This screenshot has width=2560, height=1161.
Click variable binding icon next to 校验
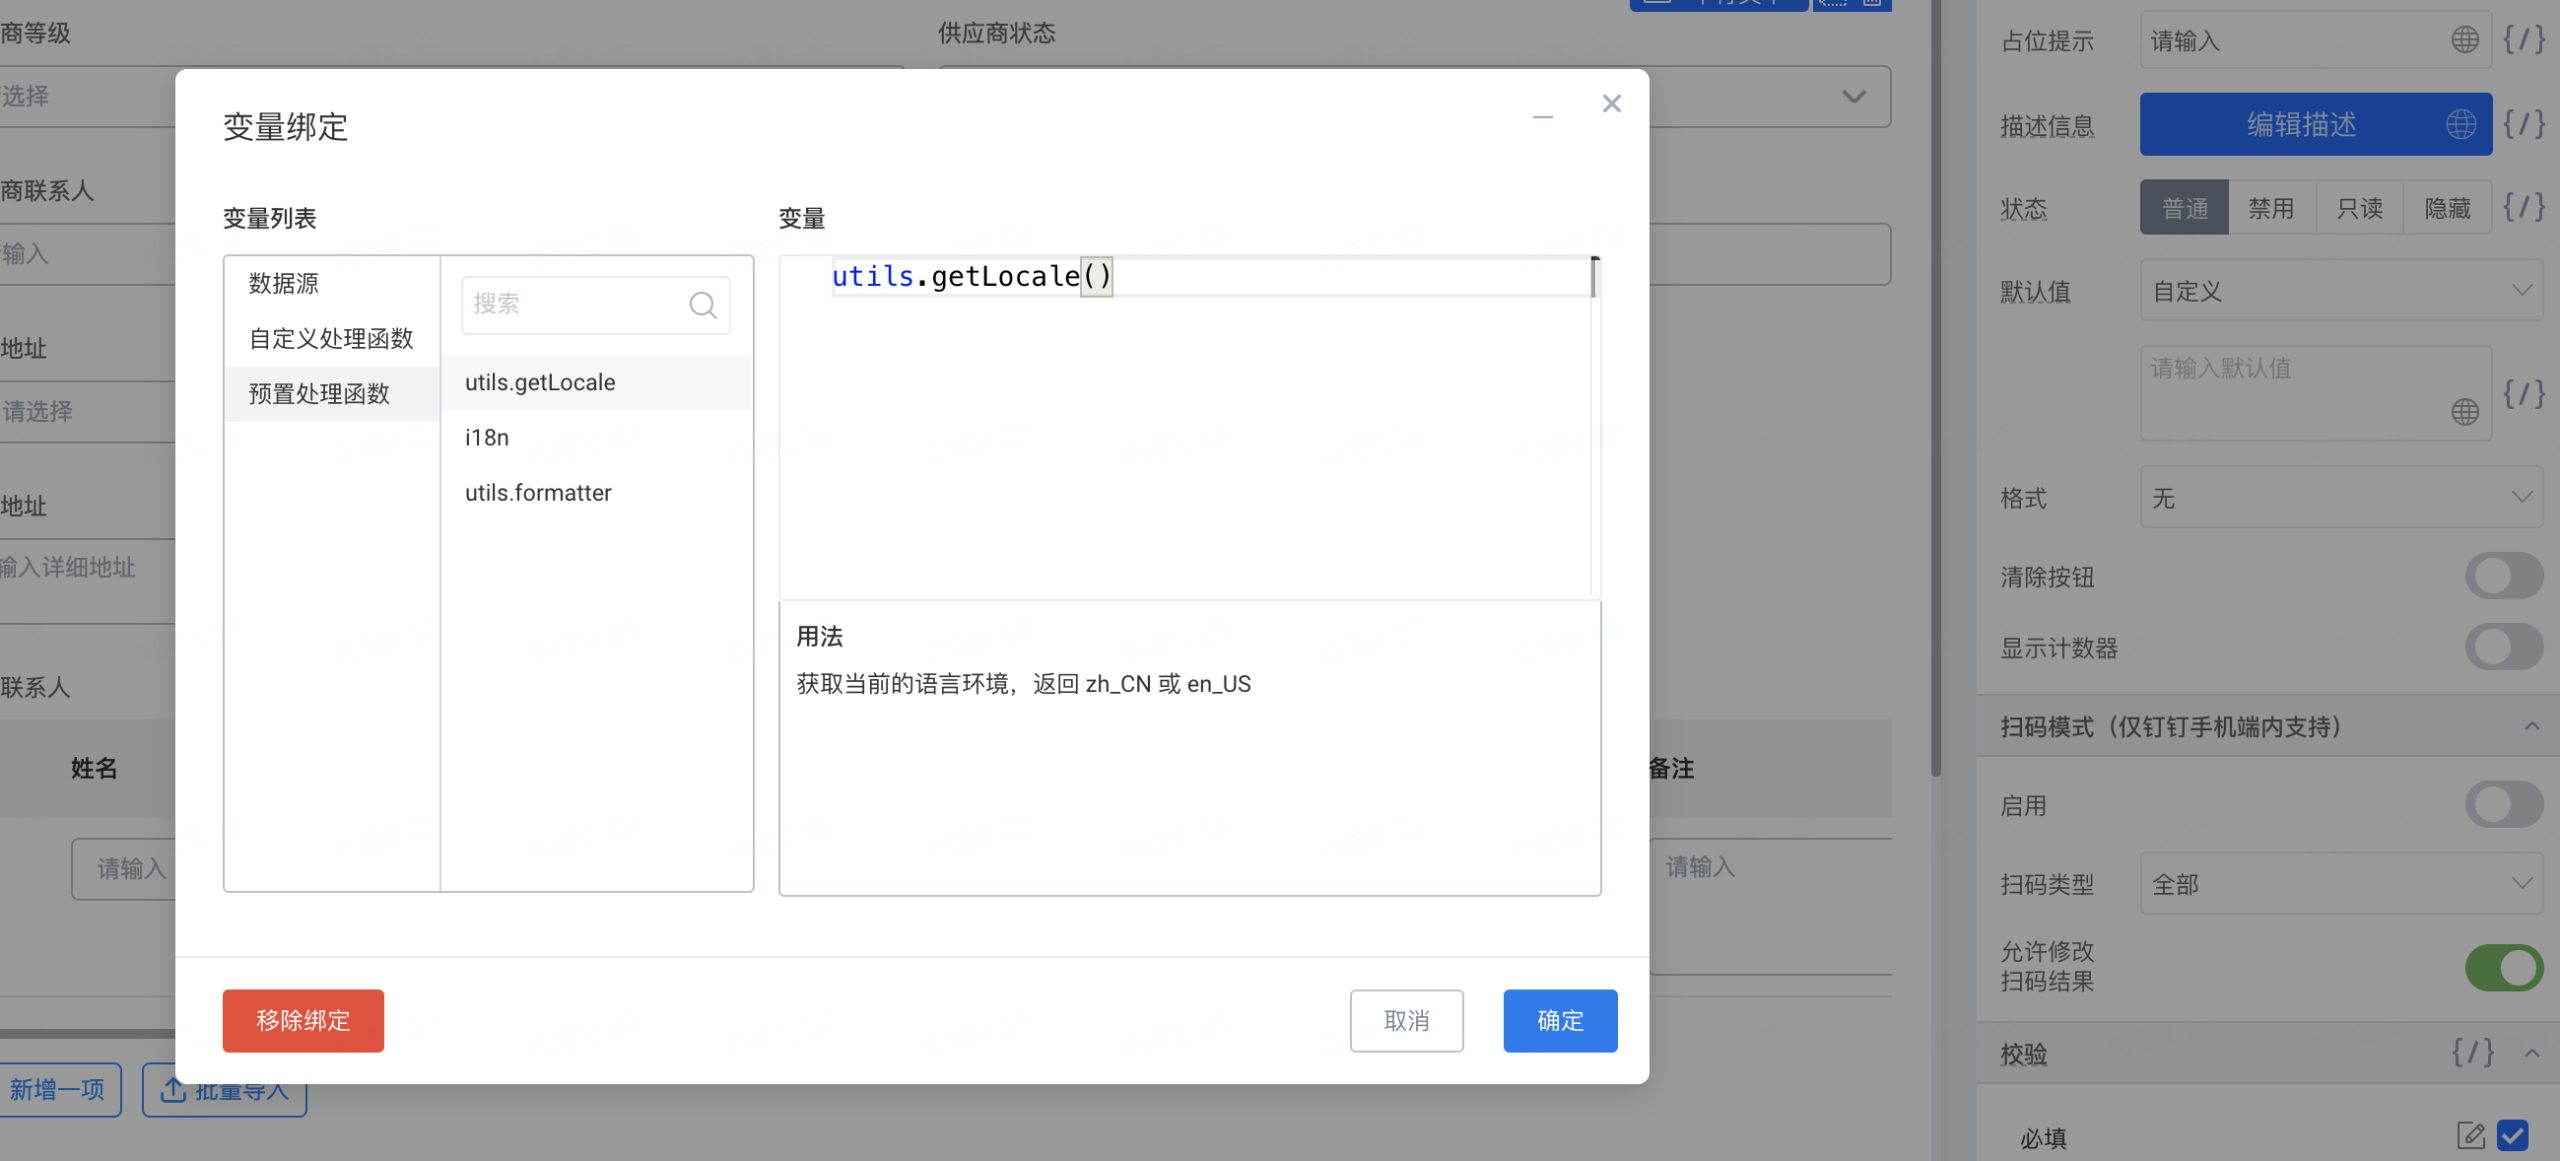click(x=2472, y=1052)
